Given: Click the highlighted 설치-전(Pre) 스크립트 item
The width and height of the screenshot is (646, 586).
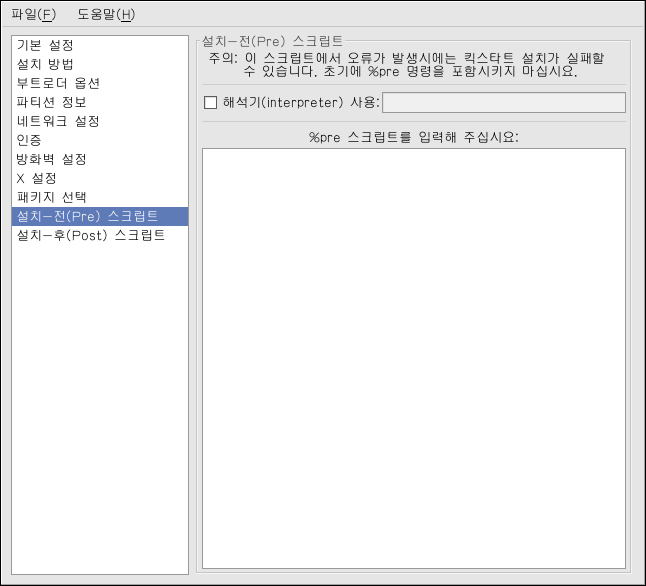Looking at the screenshot, I should [87, 217].
